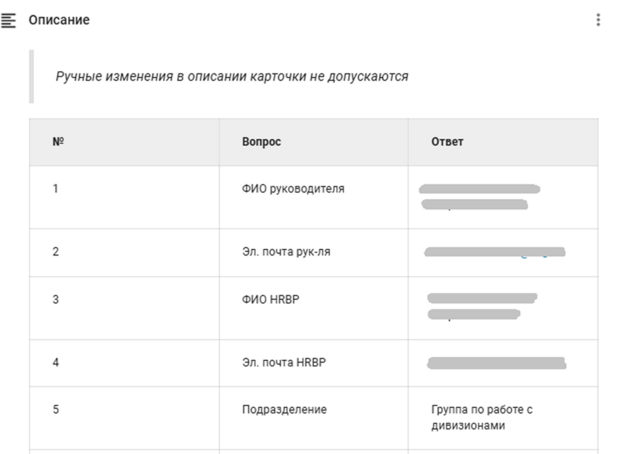Select the ФИО HRBP question cell

[x=314, y=308]
